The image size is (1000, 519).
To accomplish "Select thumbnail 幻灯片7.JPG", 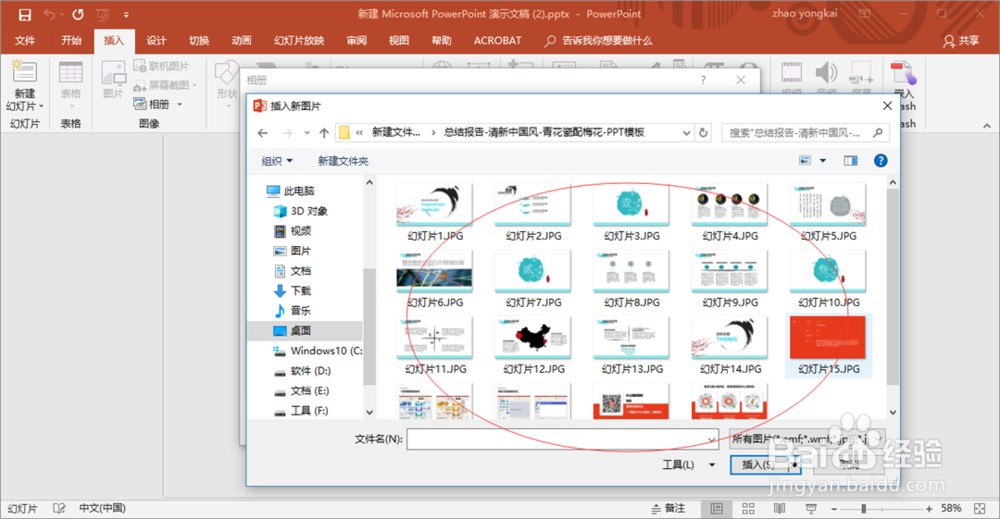I will (533, 279).
